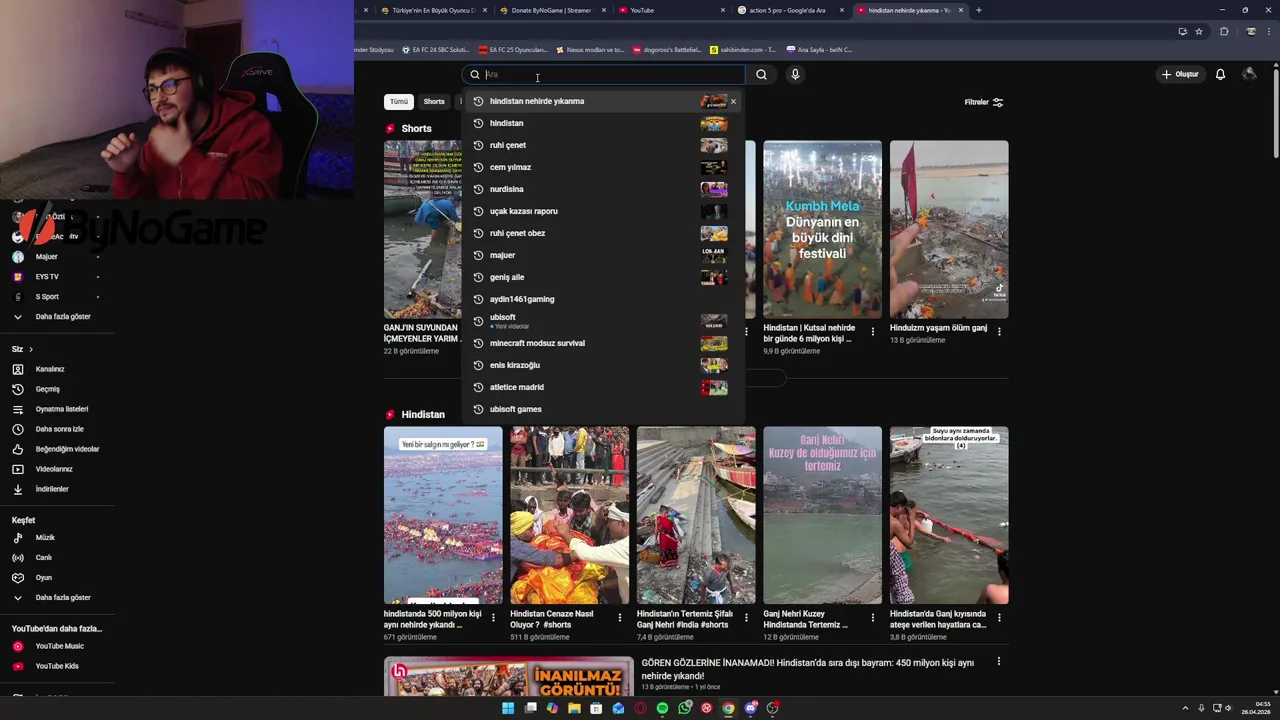Open 'Ganj Nehri Kuzey Hindistanda Tertemiz' short thumbnail
The width and height of the screenshot is (1280, 720).
point(822,515)
